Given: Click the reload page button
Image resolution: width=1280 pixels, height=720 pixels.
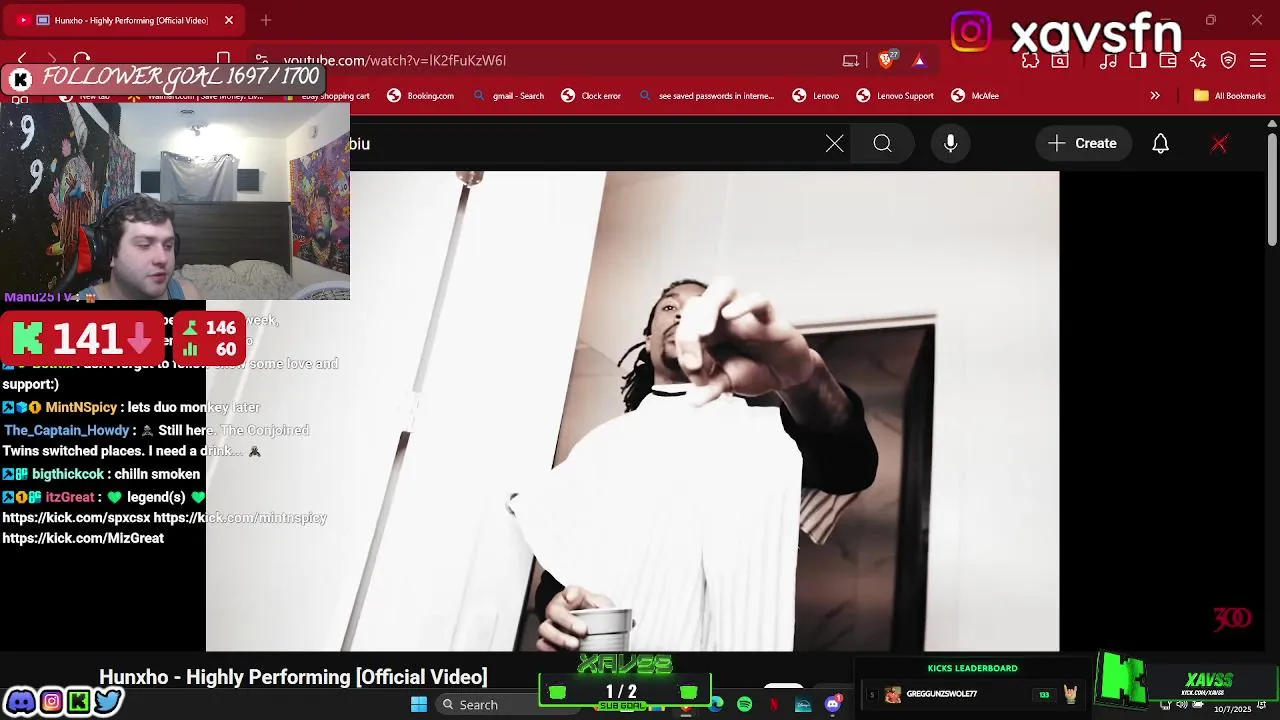Looking at the screenshot, I should (82, 60).
